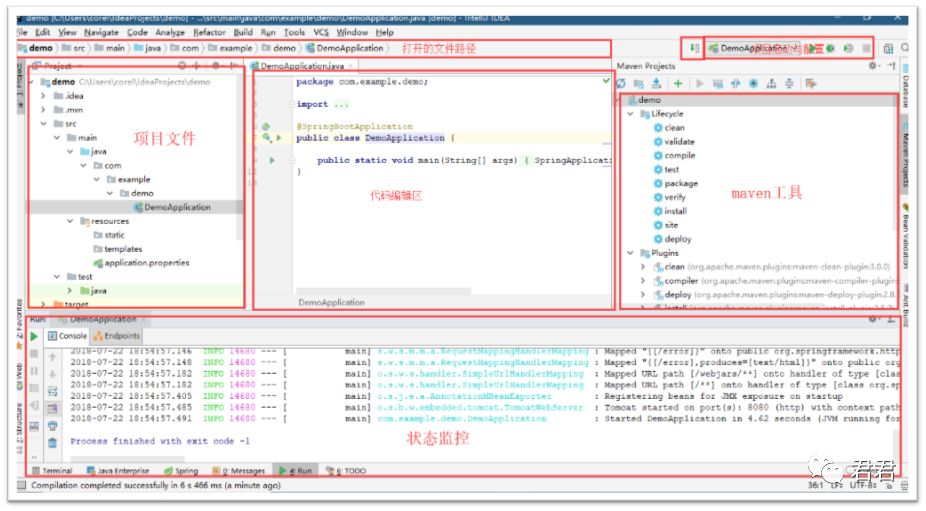Viewport: 926px width, 511px height.
Task: Open Maven Projects panel gear options
Action: coord(872,66)
